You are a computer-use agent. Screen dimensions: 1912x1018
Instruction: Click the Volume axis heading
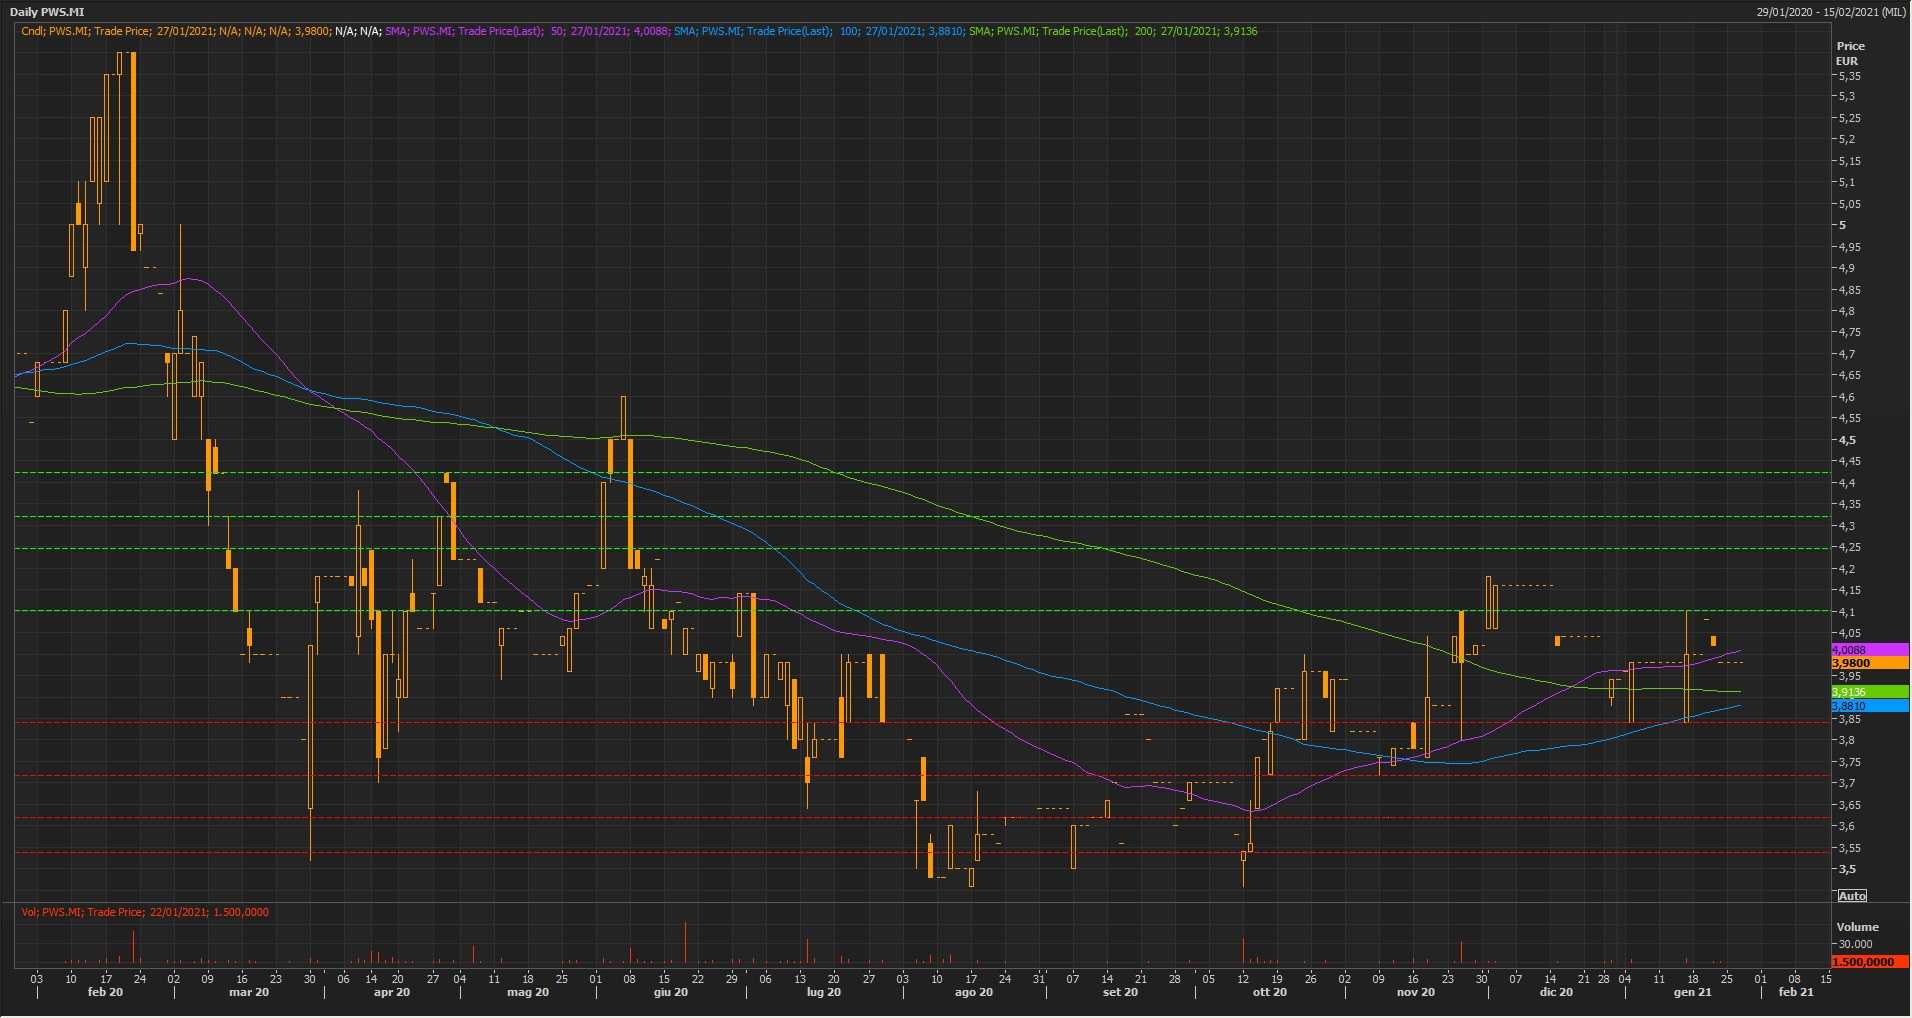[1857, 927]
